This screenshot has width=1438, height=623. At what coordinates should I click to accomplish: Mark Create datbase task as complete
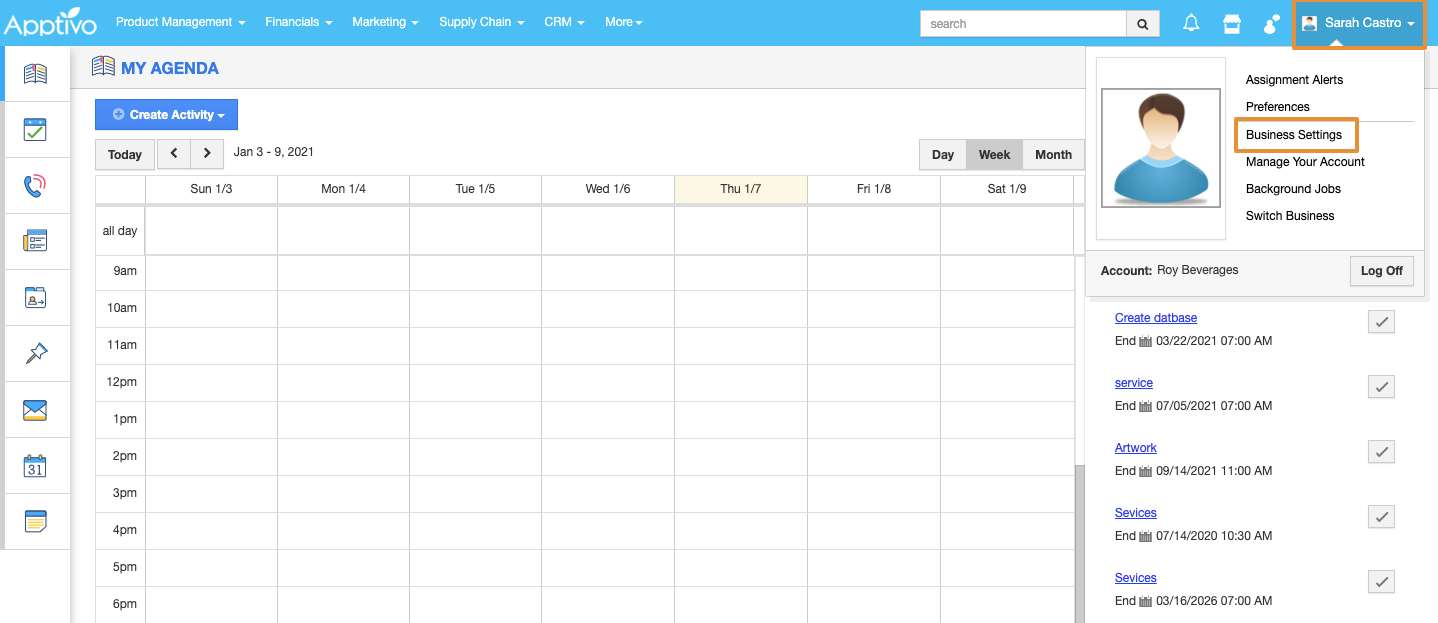tap(1380, 322)
